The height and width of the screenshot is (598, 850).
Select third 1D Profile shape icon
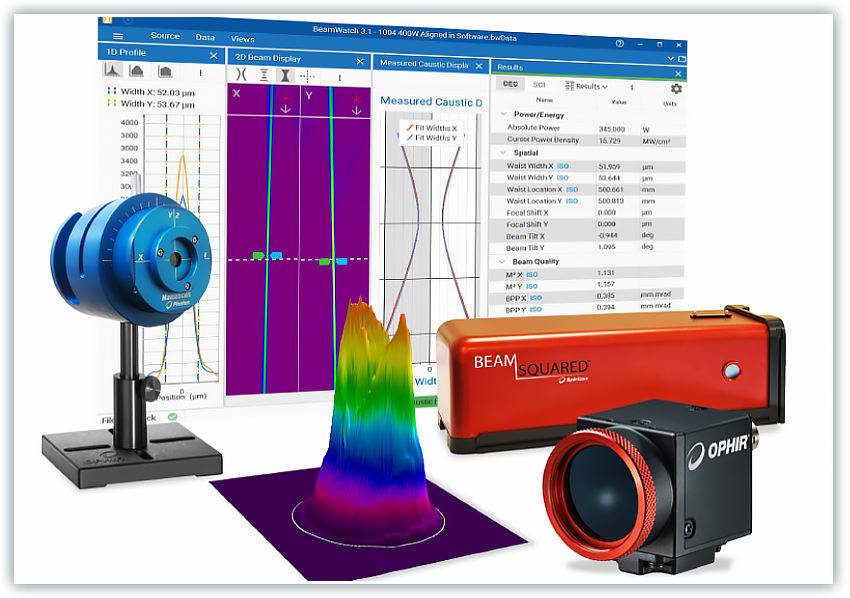click(x=164, y=71)
